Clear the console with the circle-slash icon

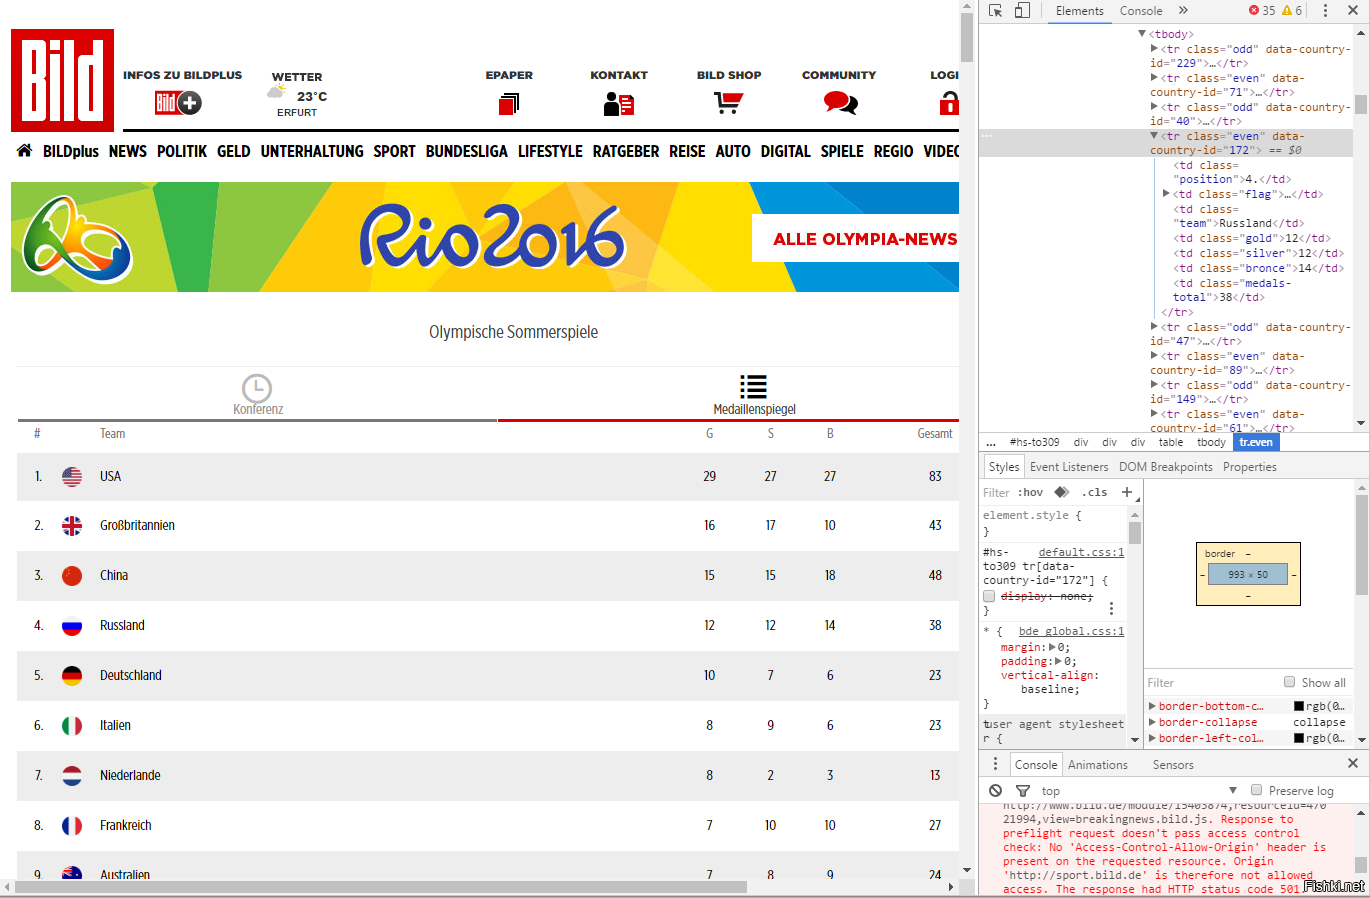pyautogui.click(x=995, y=790)
